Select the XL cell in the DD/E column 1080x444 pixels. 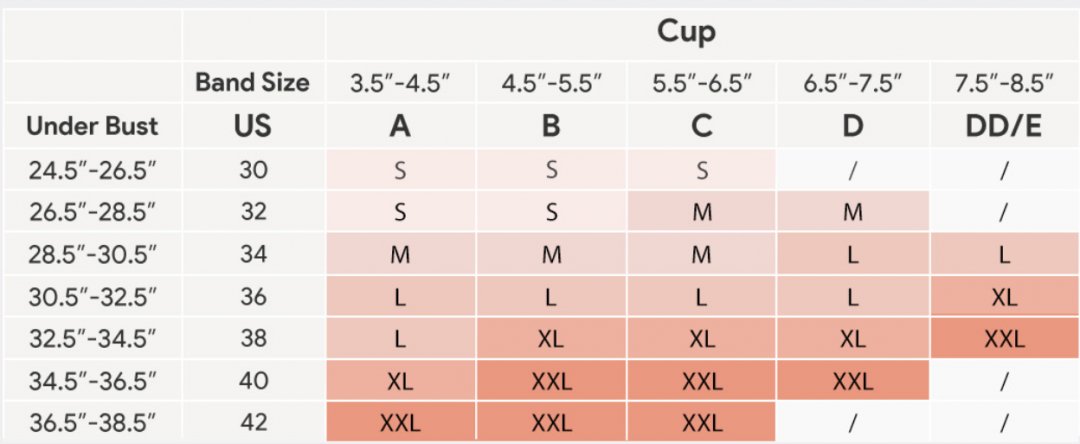click(1003, 297)
